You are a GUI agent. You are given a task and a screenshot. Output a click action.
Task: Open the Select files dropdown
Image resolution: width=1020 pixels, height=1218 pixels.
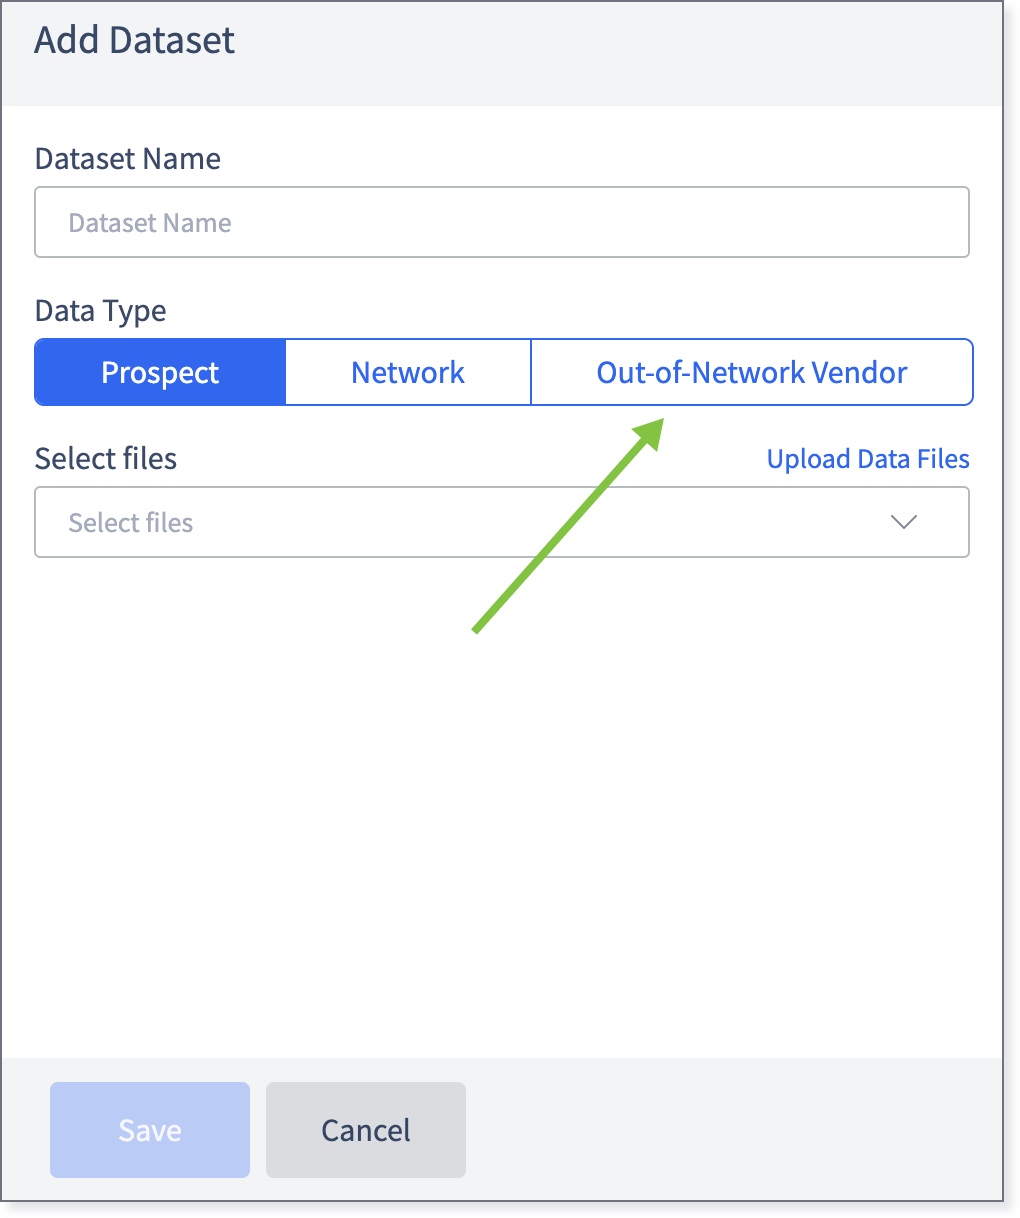502,522
